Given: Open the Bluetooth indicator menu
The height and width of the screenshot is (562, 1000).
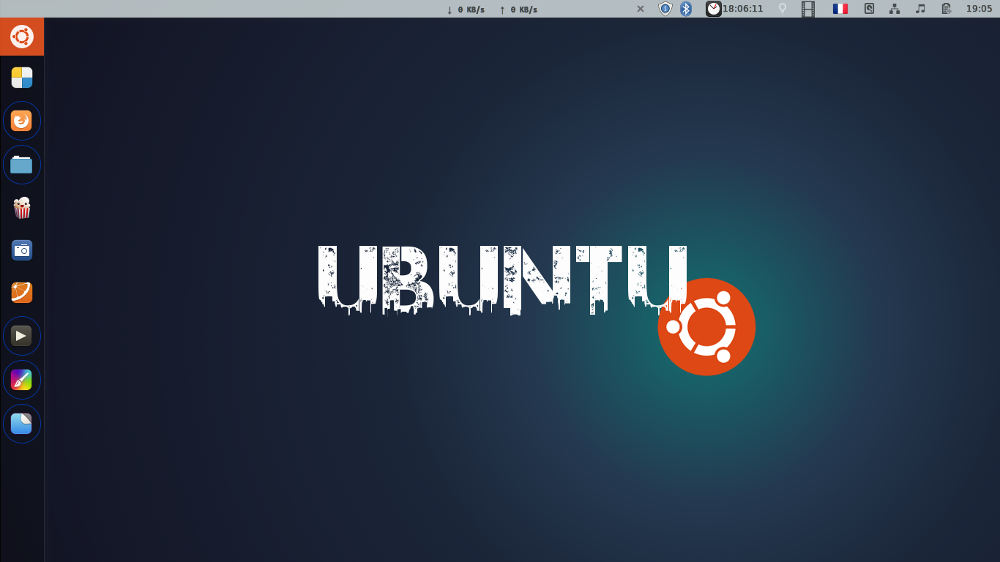Looking at the screenshot, I should 686,9.
